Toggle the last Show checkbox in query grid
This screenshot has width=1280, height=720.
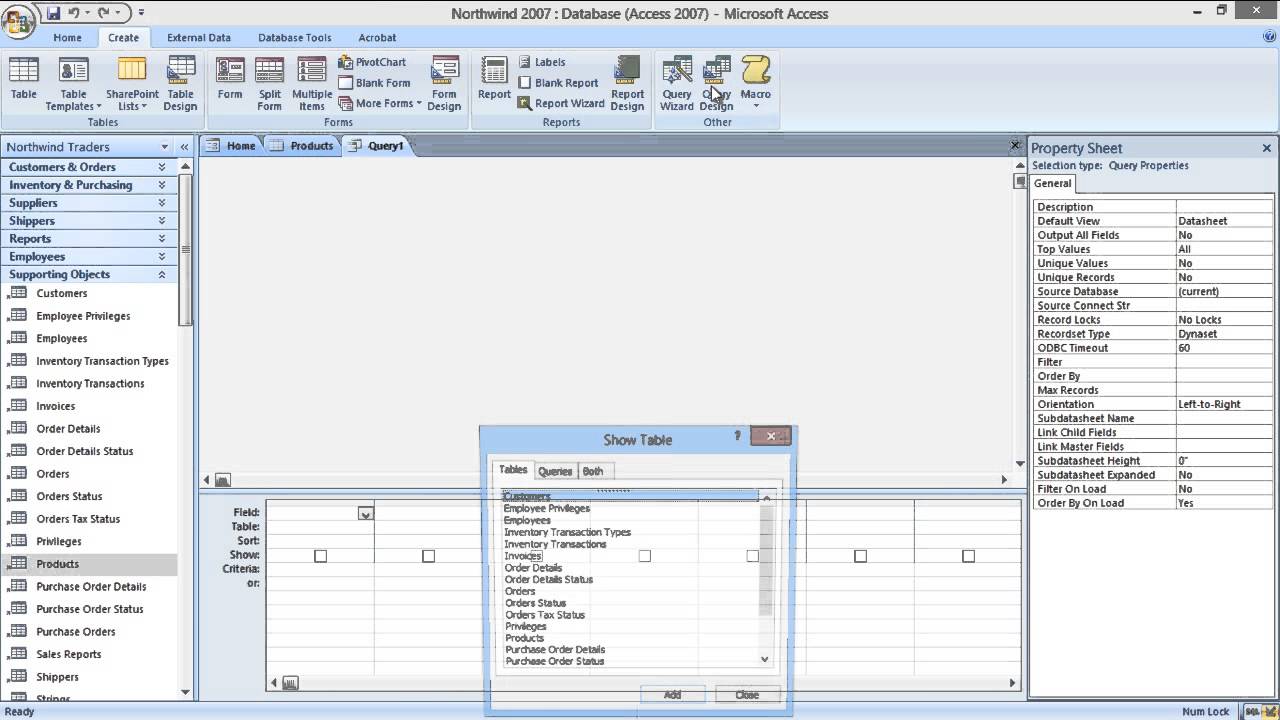pos(968,556)
